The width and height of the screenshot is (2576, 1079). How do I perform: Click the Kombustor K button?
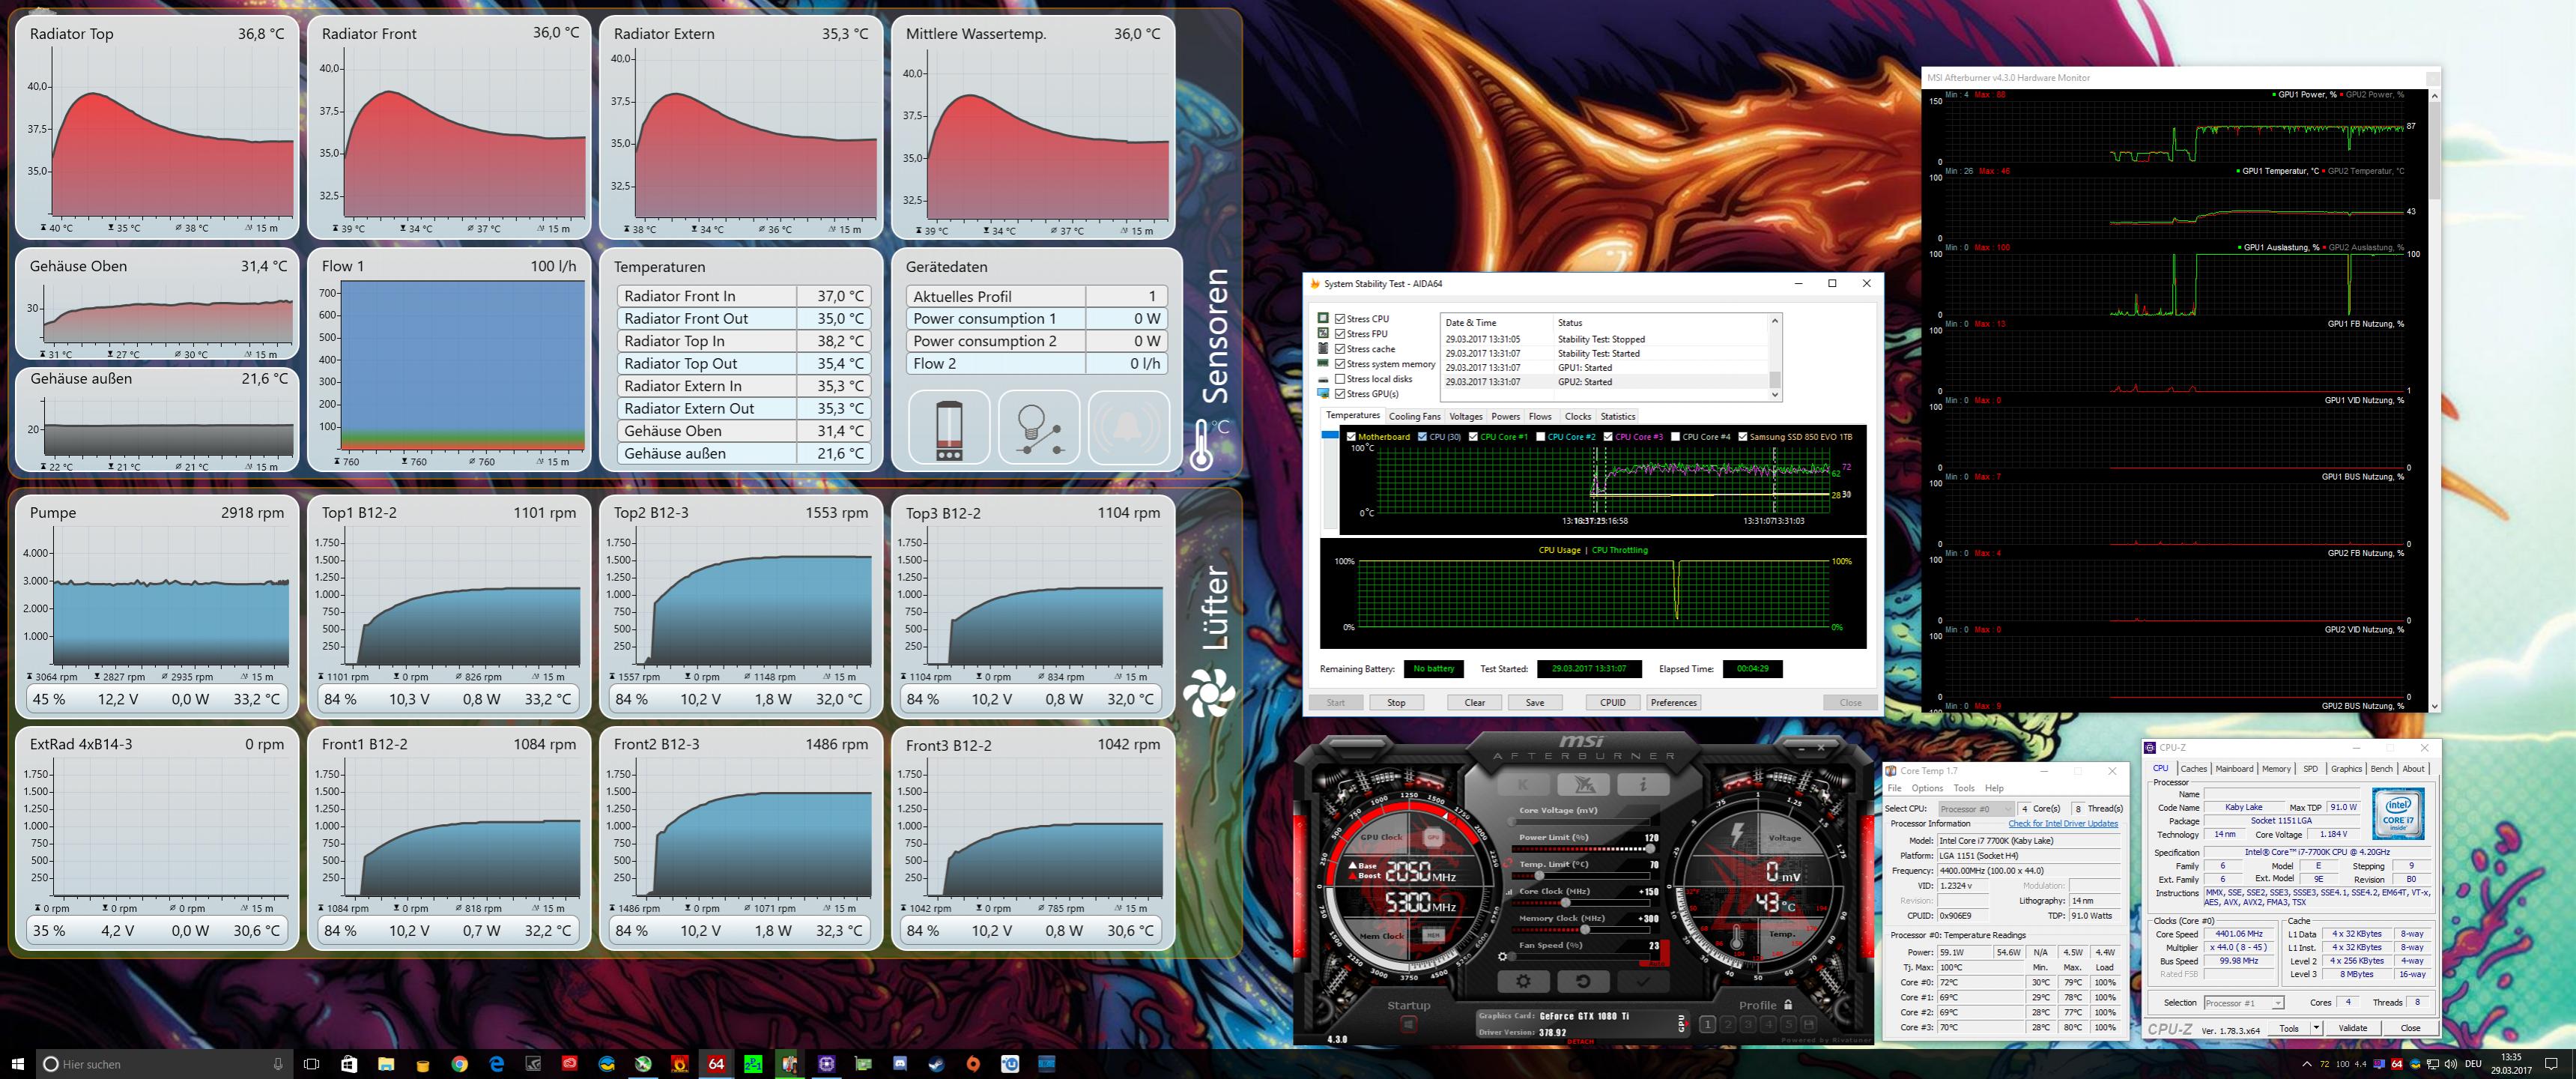[1523, 784]
